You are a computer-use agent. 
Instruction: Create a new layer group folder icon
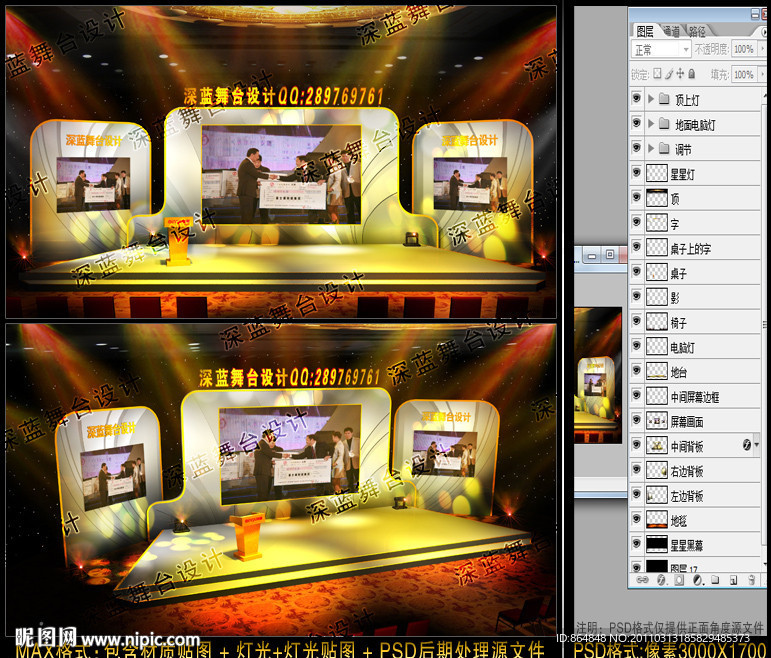click(x=713, y=579)
